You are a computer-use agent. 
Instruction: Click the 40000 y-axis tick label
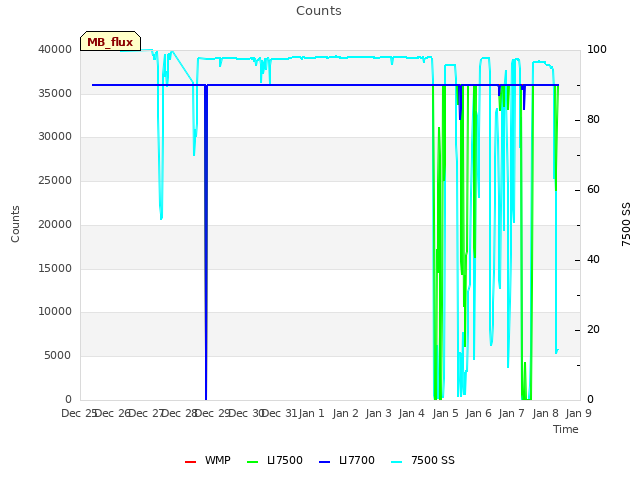click(x=55, y=49)
